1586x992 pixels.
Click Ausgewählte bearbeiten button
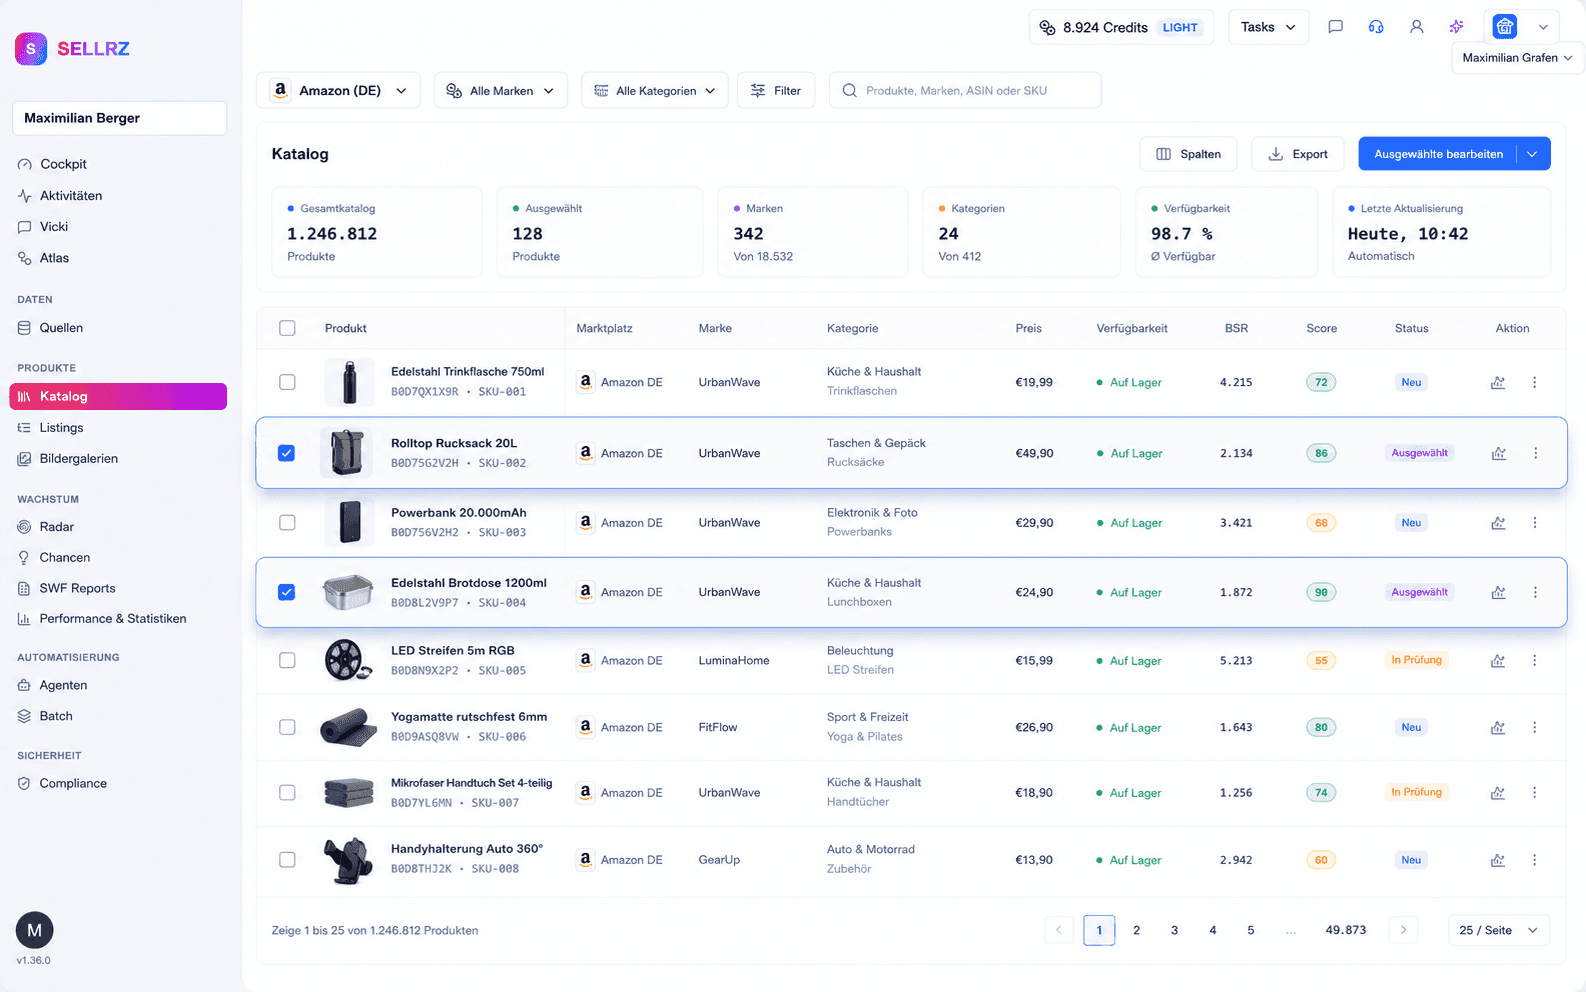tap(1438, 154)
